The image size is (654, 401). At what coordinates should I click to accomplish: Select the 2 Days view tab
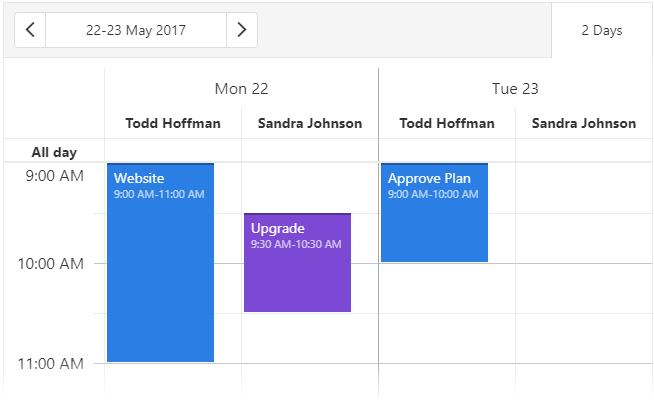[x=602, y=30]
